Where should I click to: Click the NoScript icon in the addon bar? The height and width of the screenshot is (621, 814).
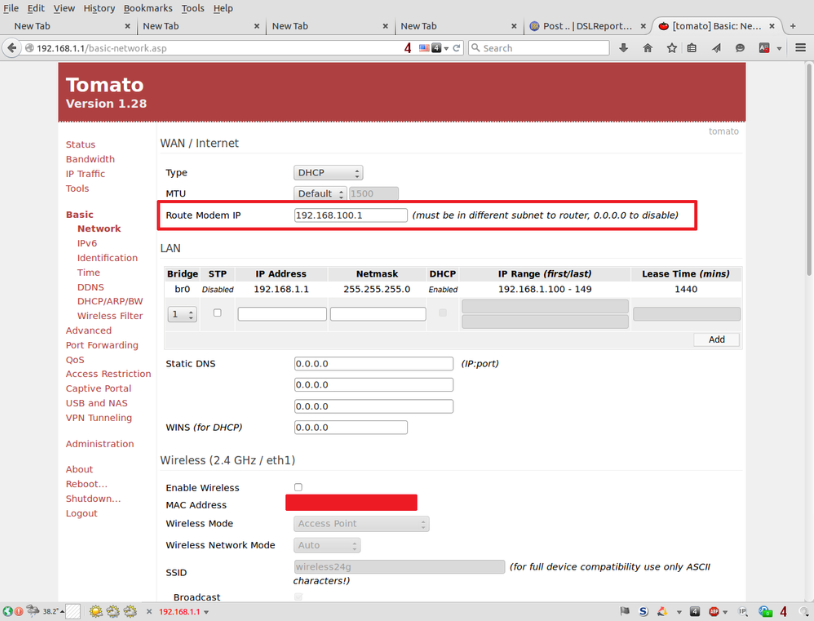point(643,611)
